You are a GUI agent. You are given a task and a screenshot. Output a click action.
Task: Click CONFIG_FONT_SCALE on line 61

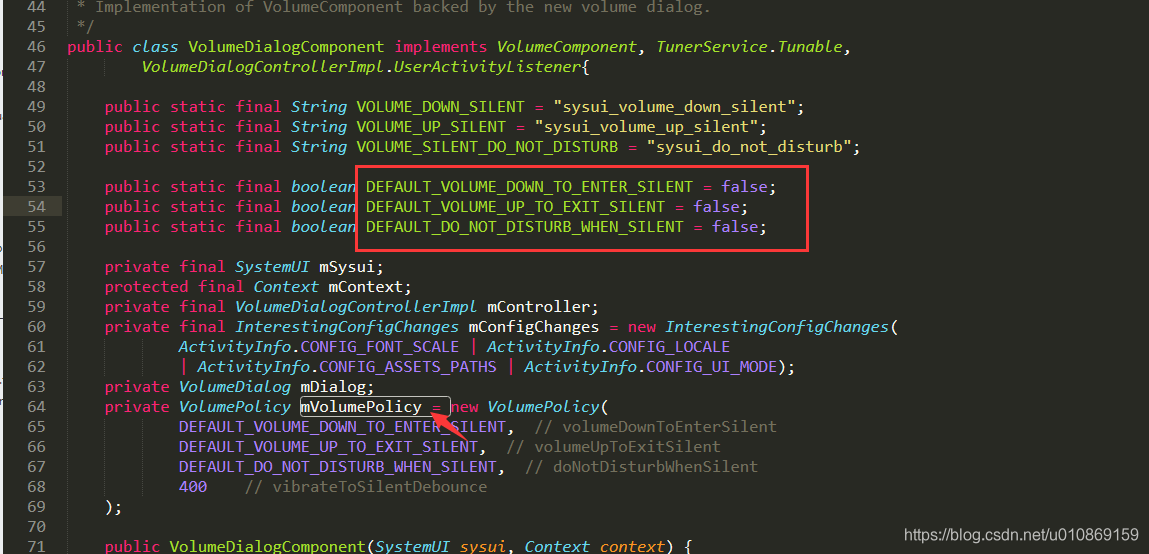coord(380,347)
